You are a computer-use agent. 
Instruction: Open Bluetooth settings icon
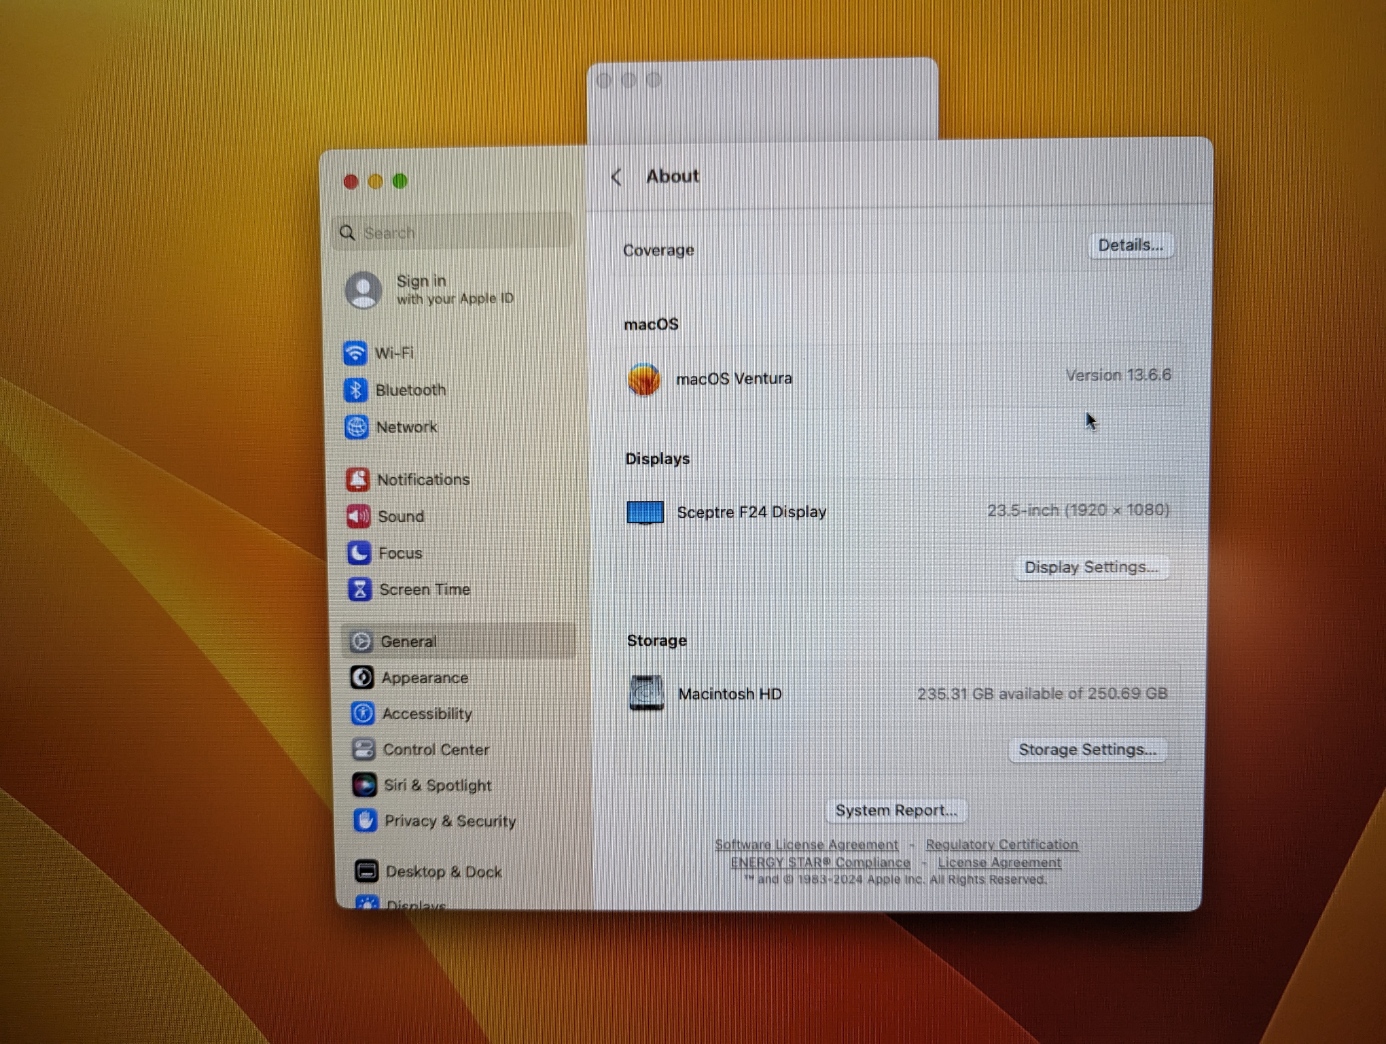tap(356, 390)
